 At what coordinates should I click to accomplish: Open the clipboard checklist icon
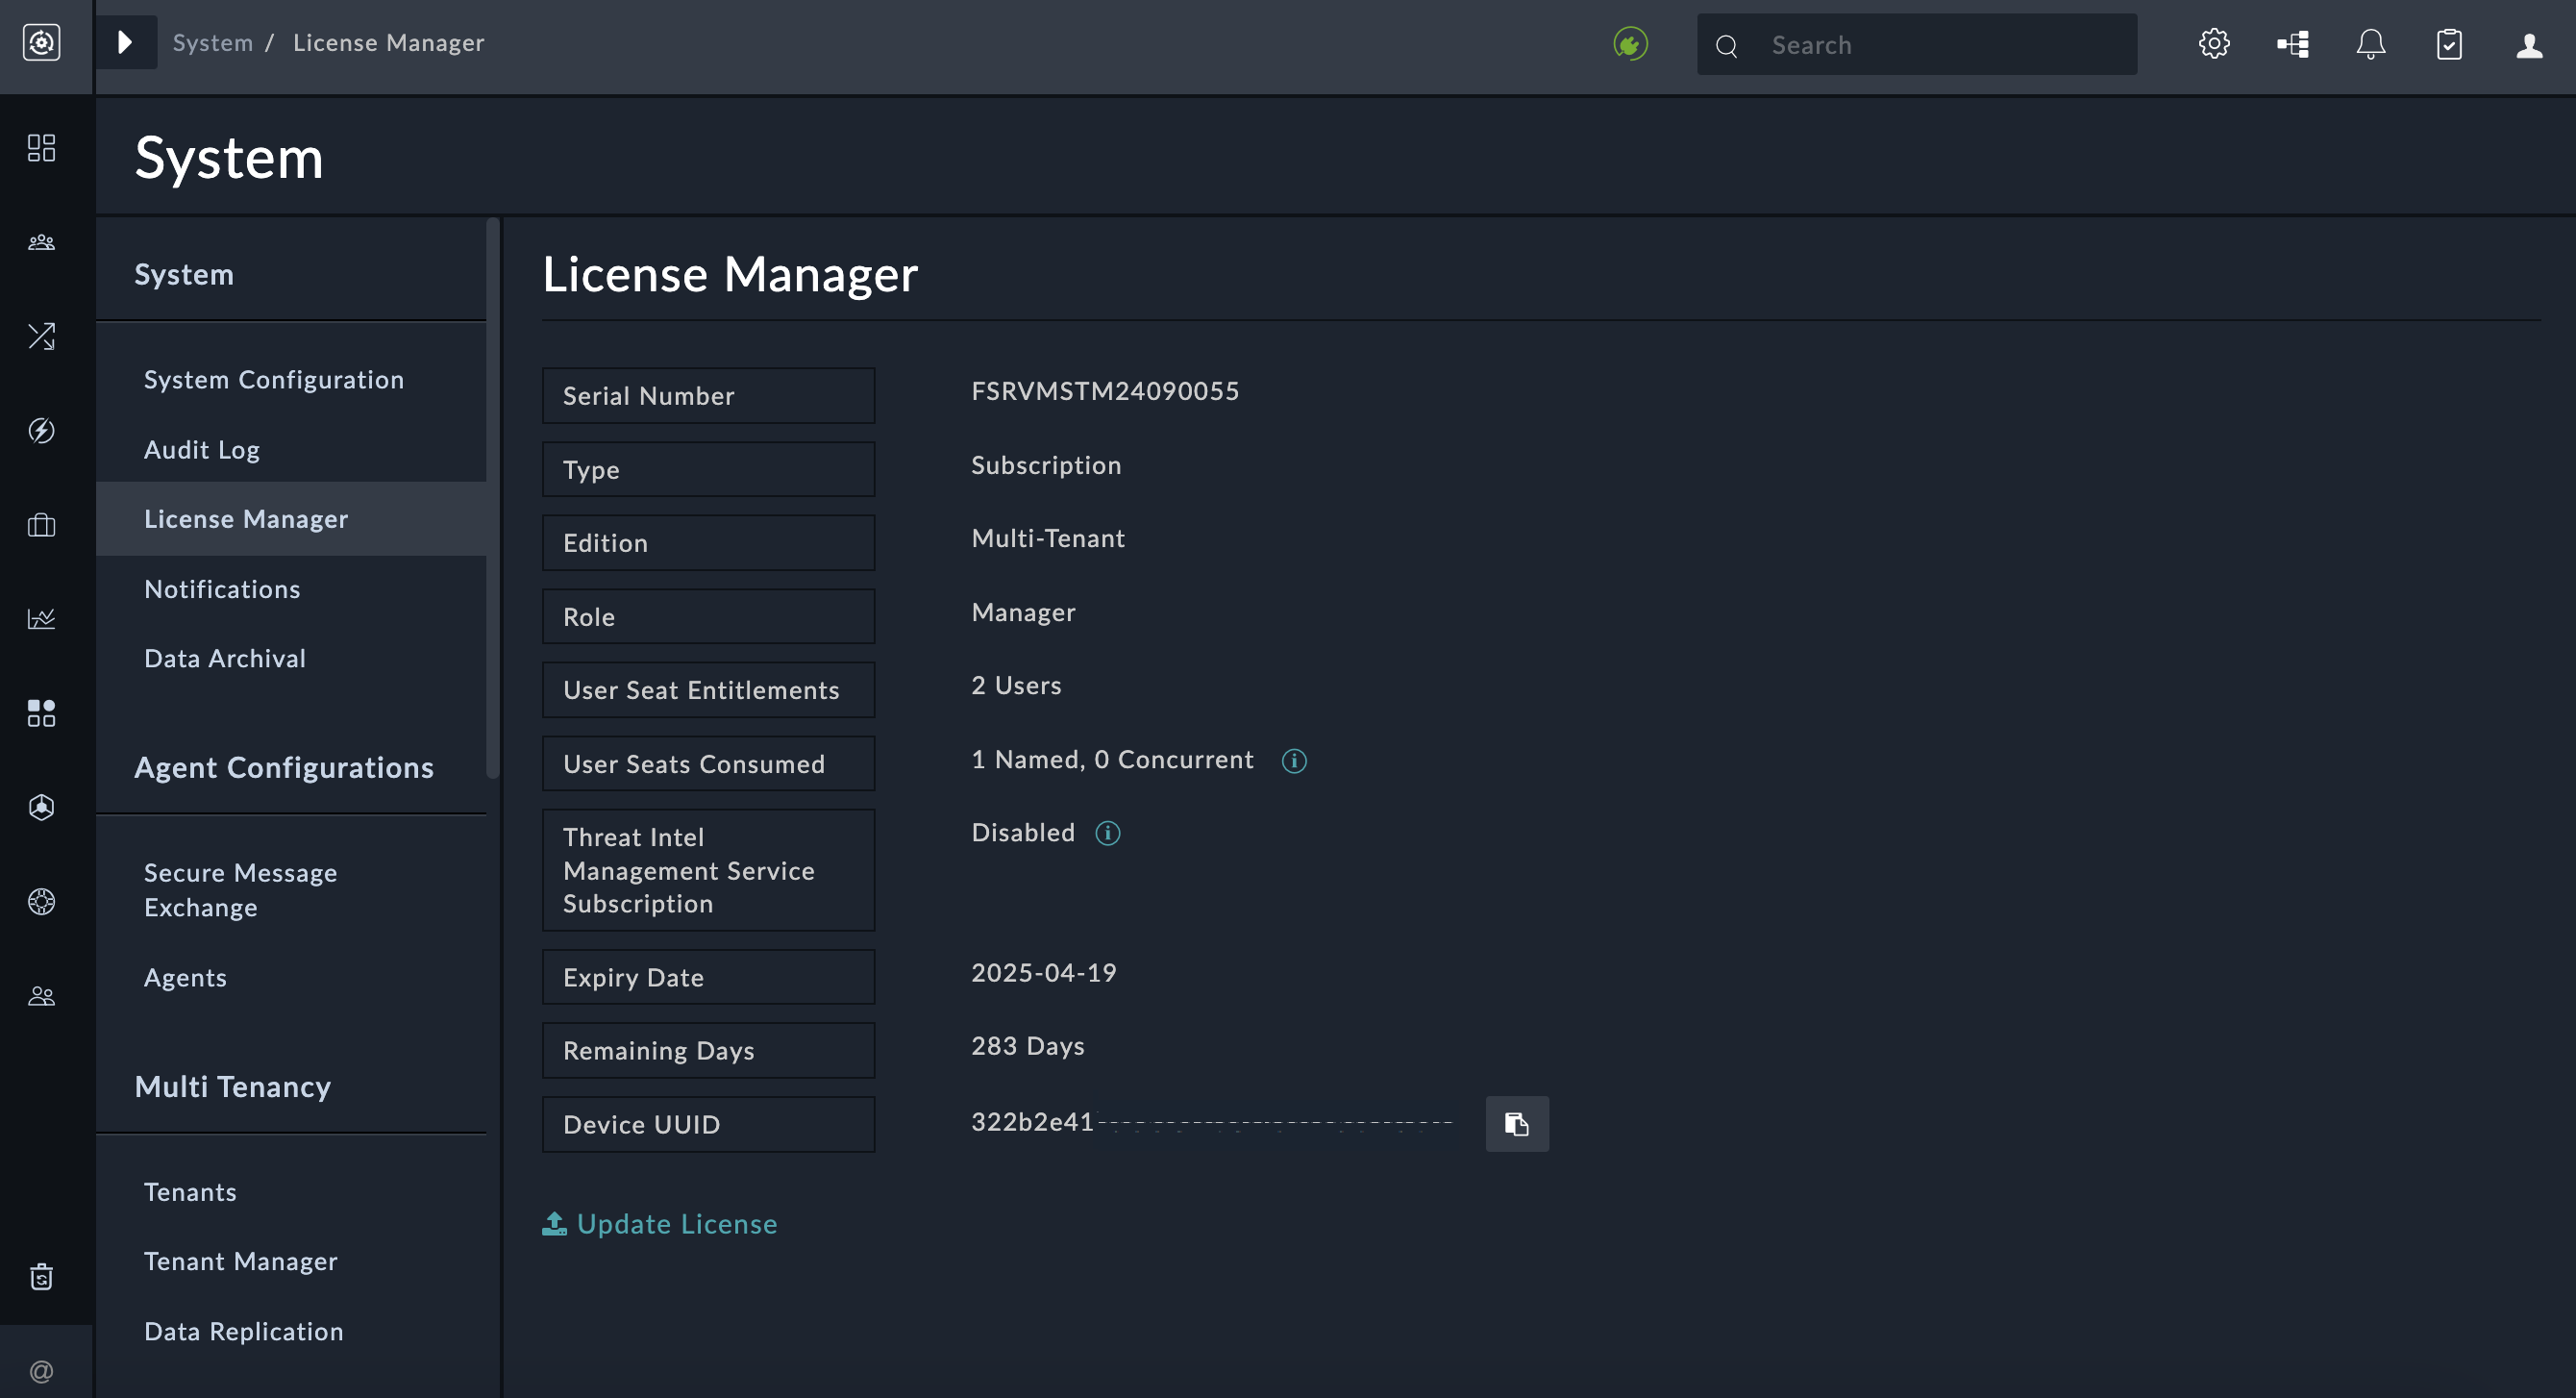2450,43
